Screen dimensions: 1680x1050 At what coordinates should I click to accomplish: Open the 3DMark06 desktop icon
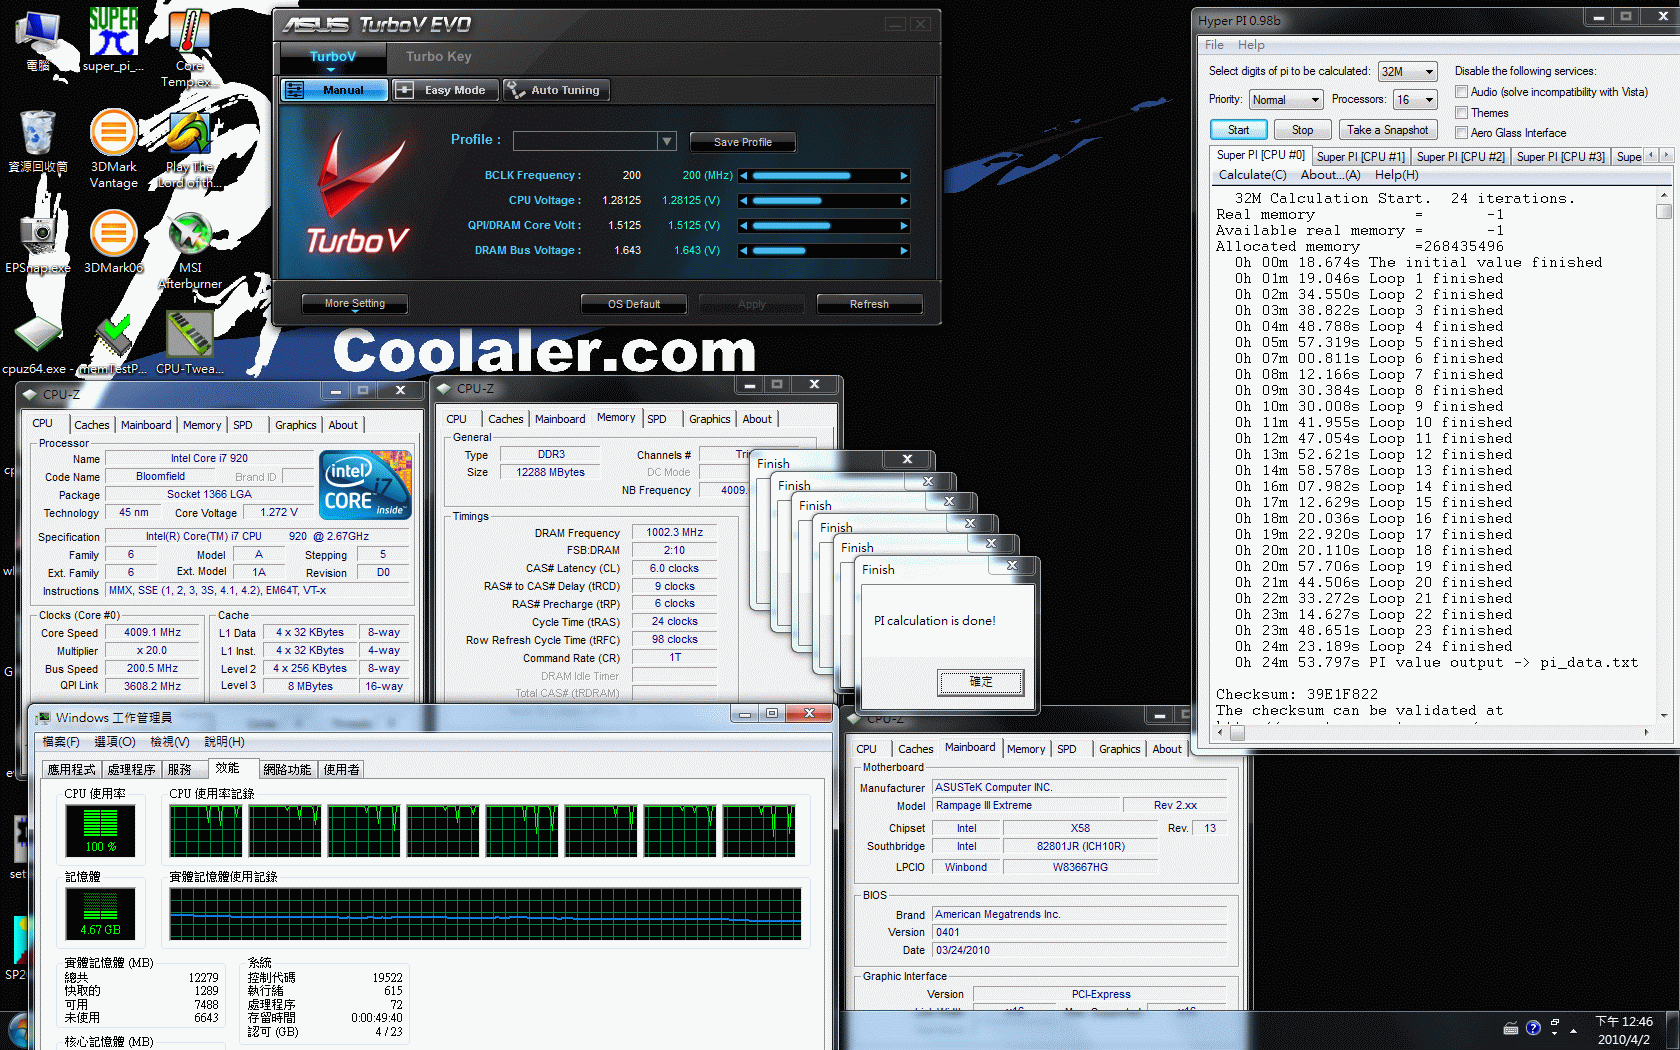[x=113, y=236]
